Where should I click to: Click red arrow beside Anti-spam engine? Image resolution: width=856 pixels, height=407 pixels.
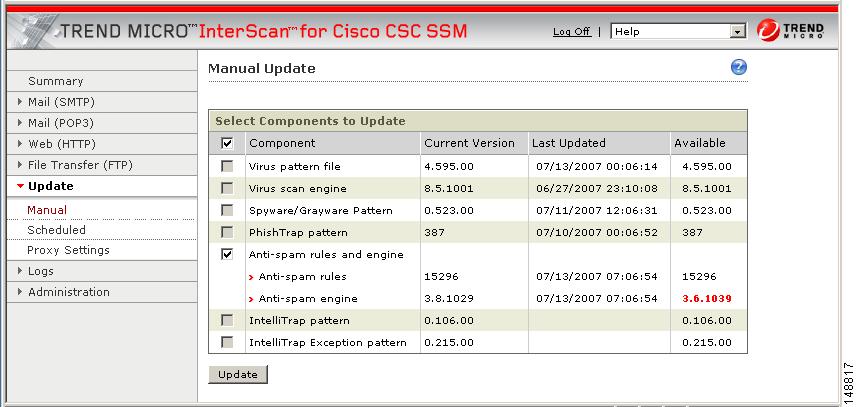[251, 299]
